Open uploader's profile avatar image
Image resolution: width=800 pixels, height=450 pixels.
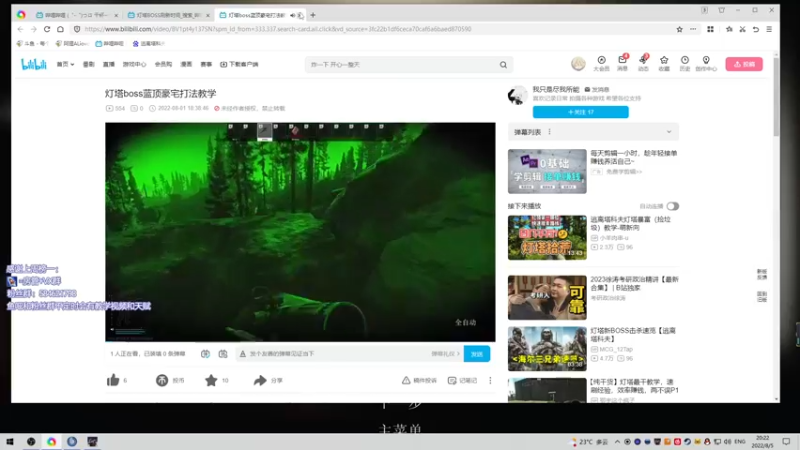click(x=517, y=95)
